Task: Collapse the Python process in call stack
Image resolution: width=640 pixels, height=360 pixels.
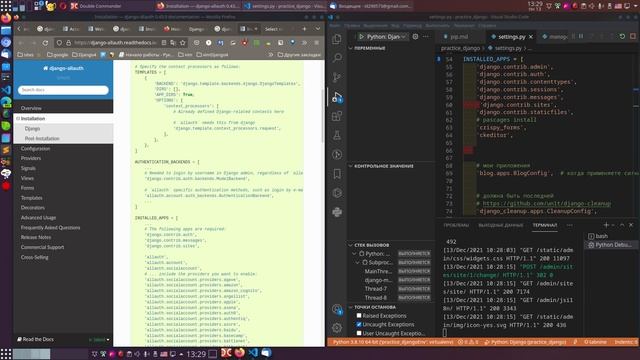Action: pos(354,254)
